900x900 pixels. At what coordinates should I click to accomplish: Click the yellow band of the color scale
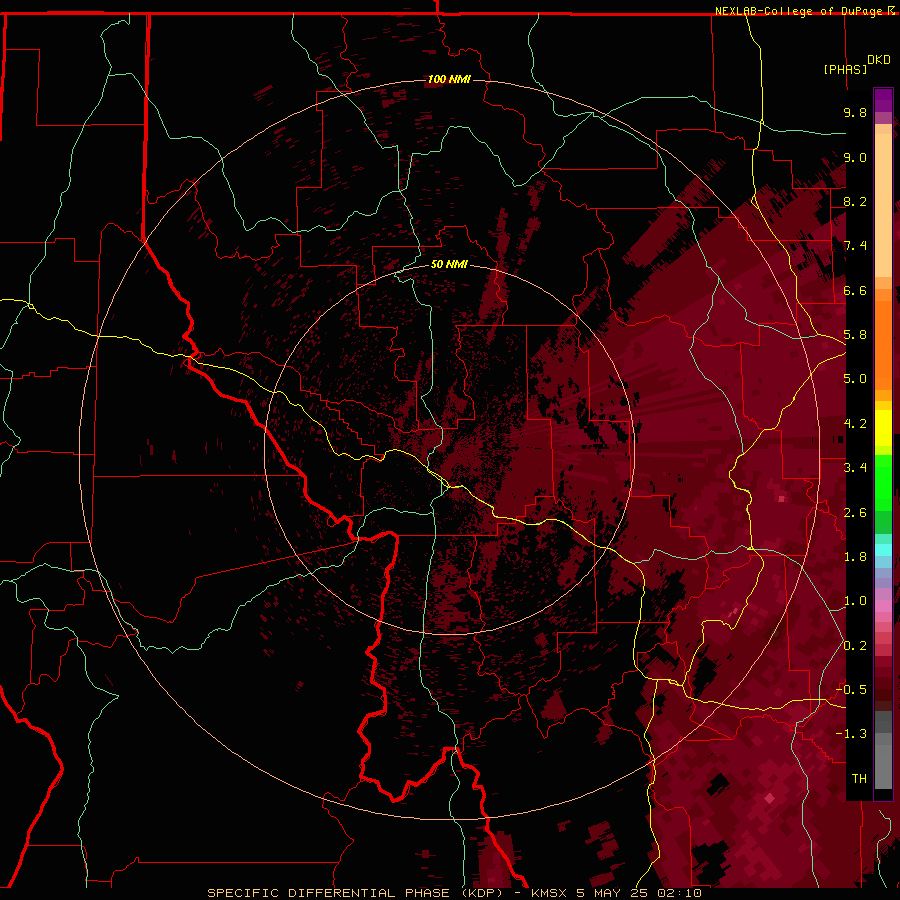(x=883, y=428)
